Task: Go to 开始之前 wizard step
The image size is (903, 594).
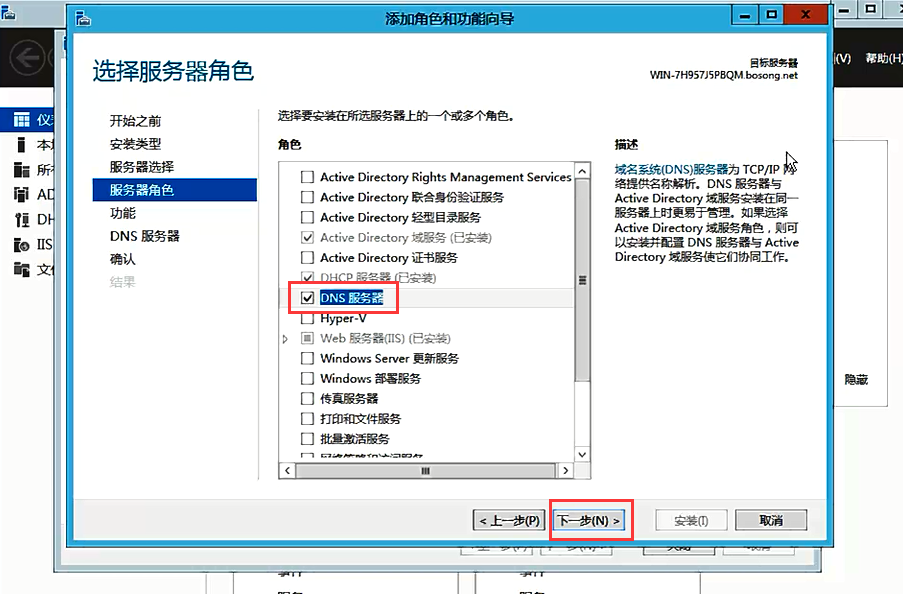Action: coord(135,121)
